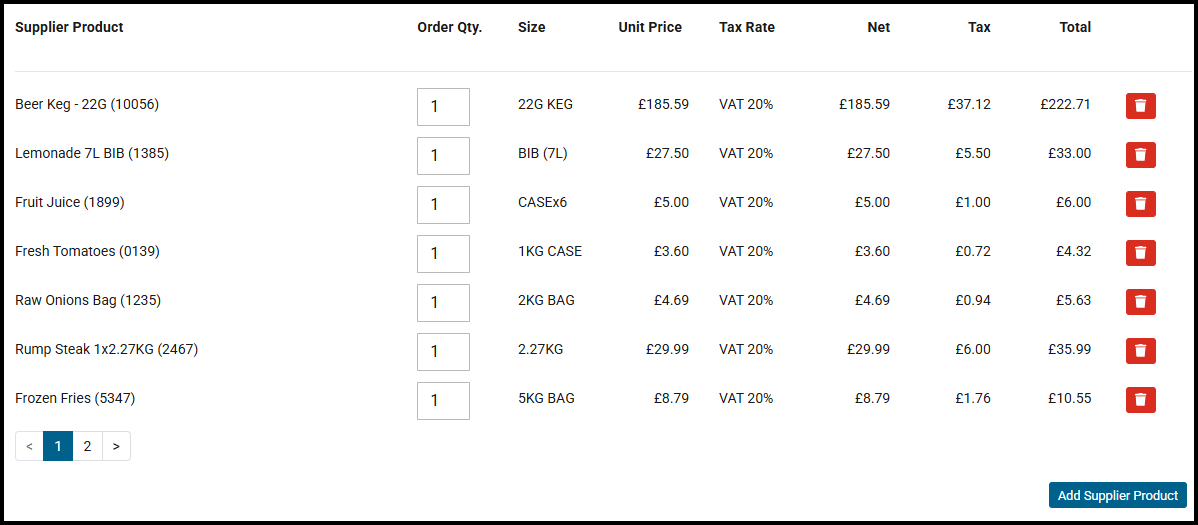The image size is (1198, 525).
Task: Click the Supplier Product column header
Action: pos(70,28)
